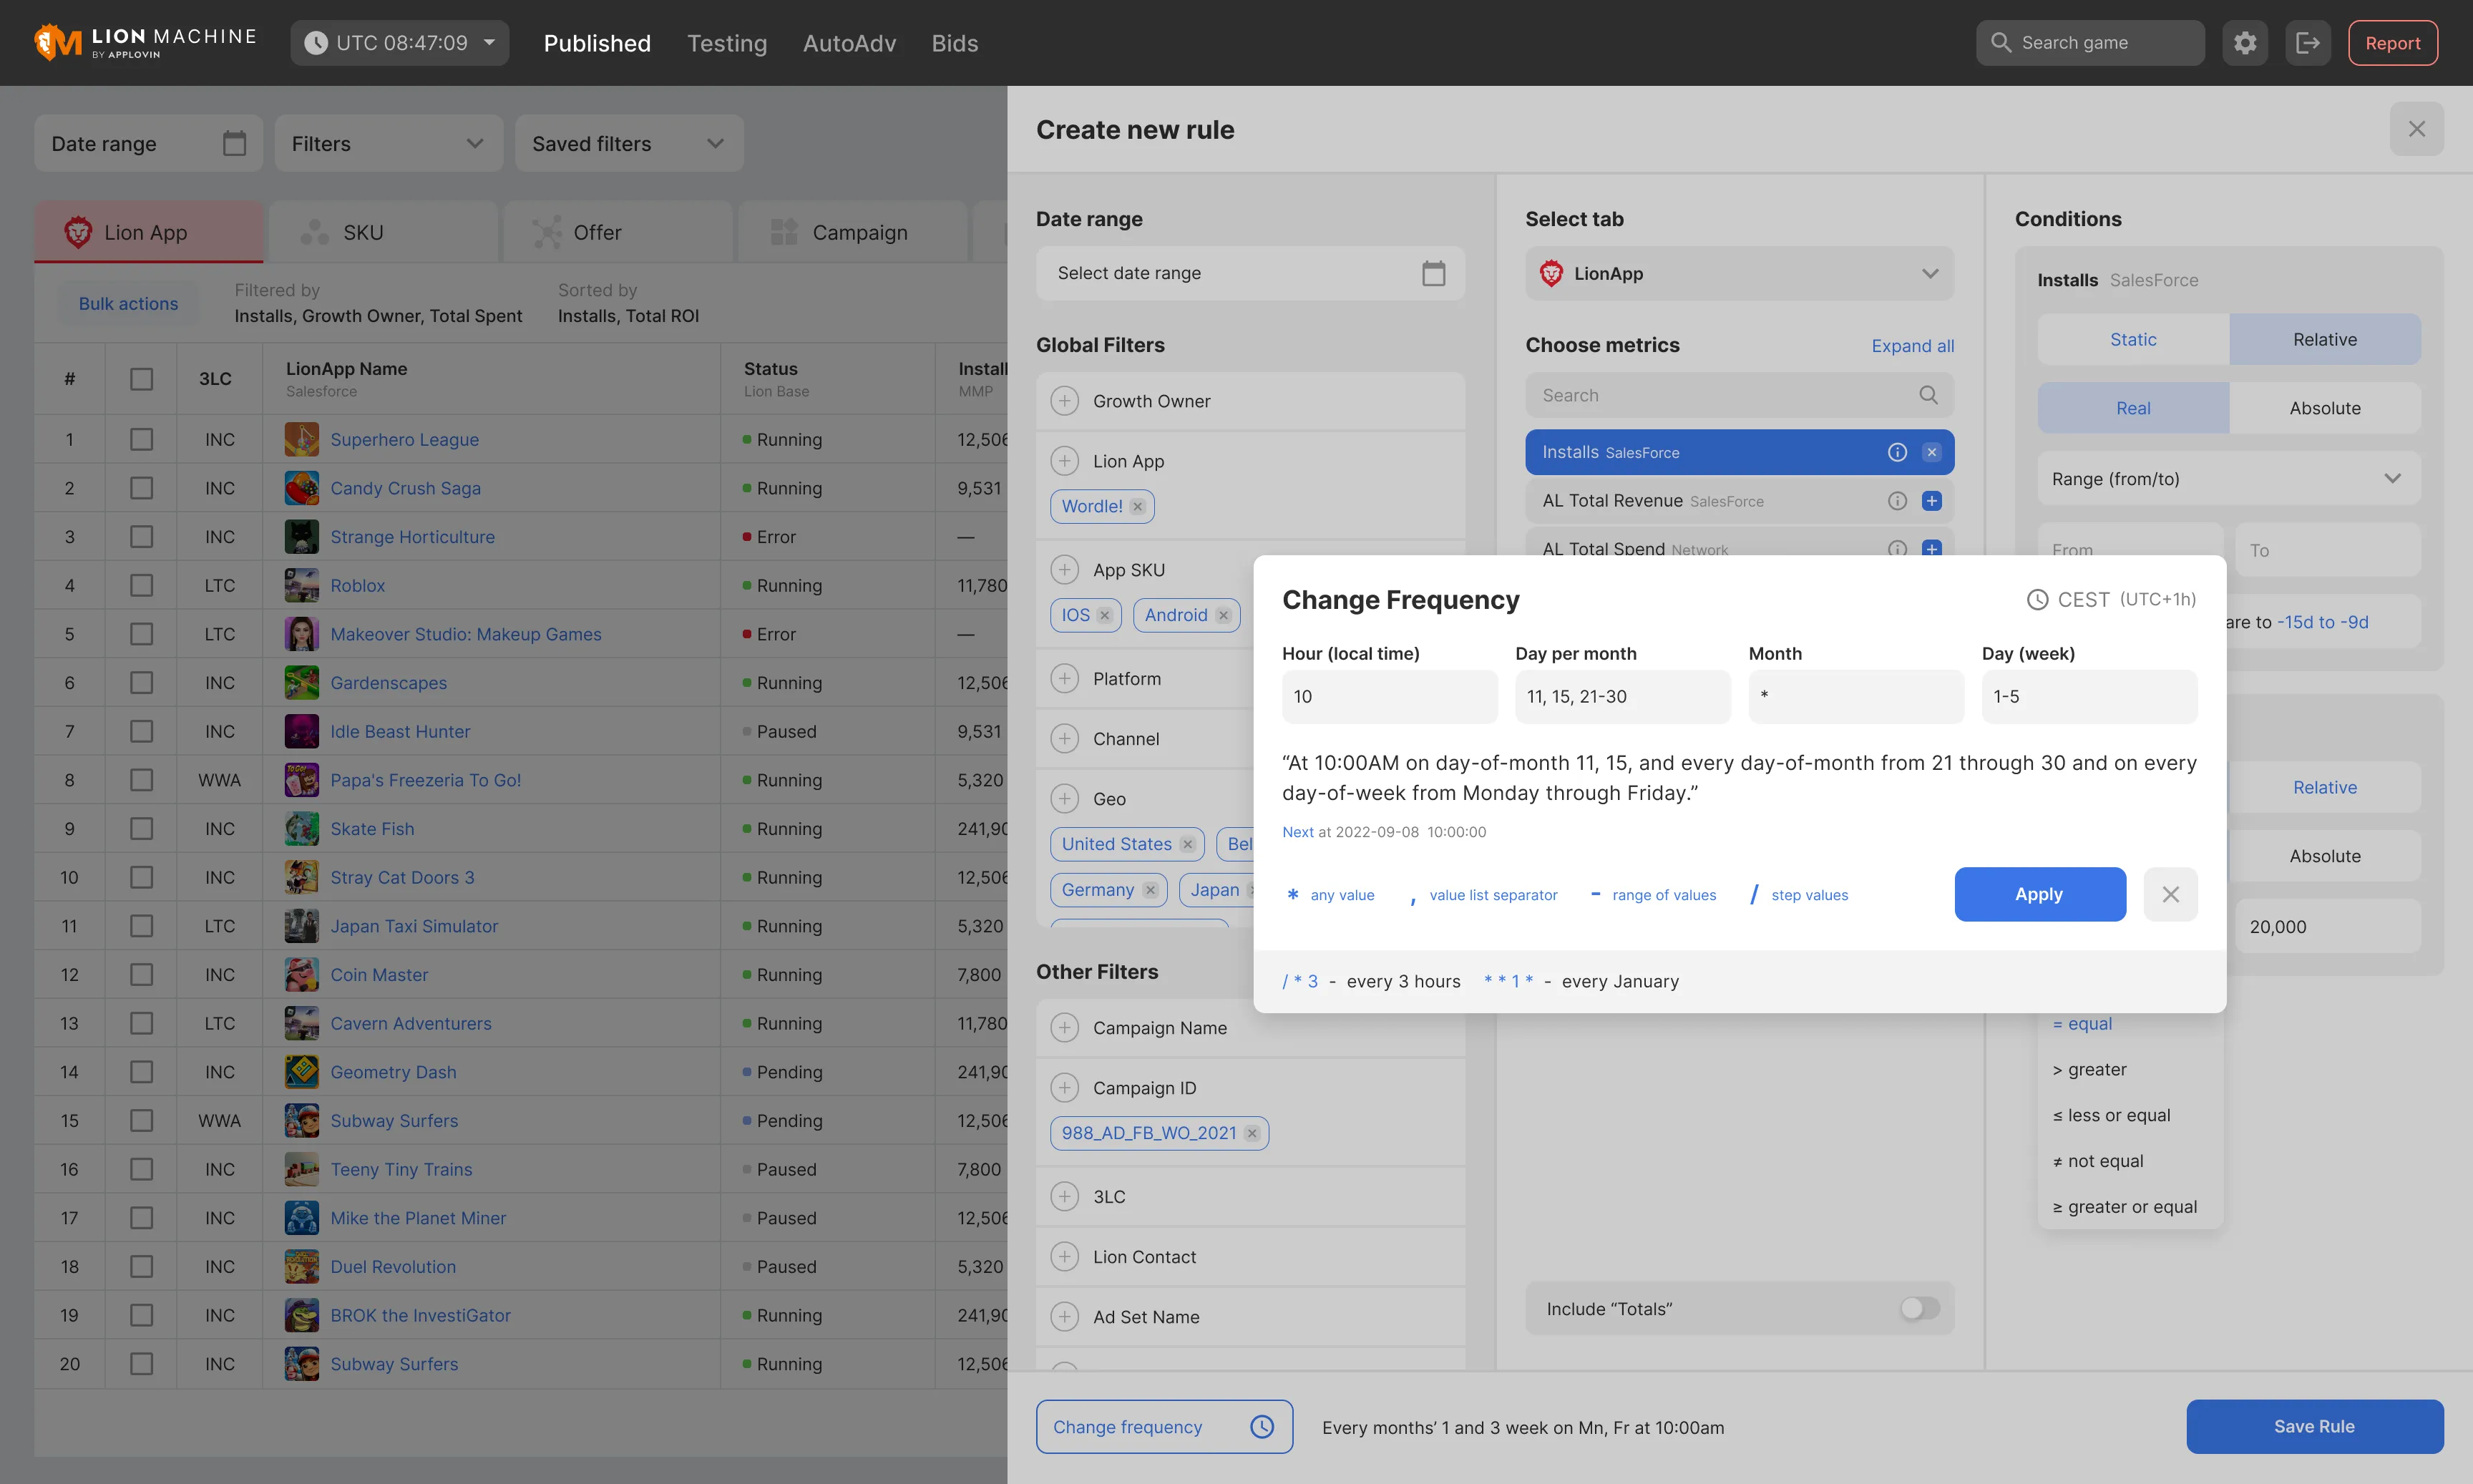Select the Roblox row checkbox
The width and height of the screenshot is (2473, 1484).
[x=142, y=586]
